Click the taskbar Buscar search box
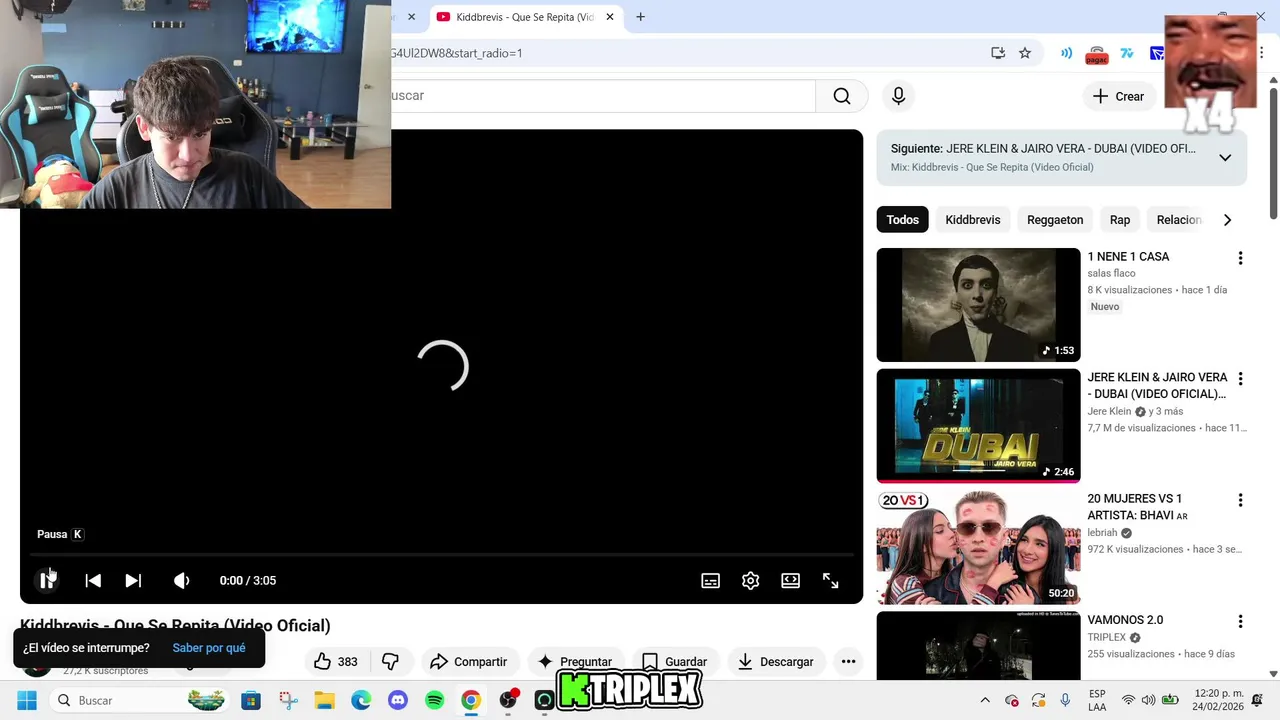Screen dimensions: 1280x720 click(x=140, y=700)
